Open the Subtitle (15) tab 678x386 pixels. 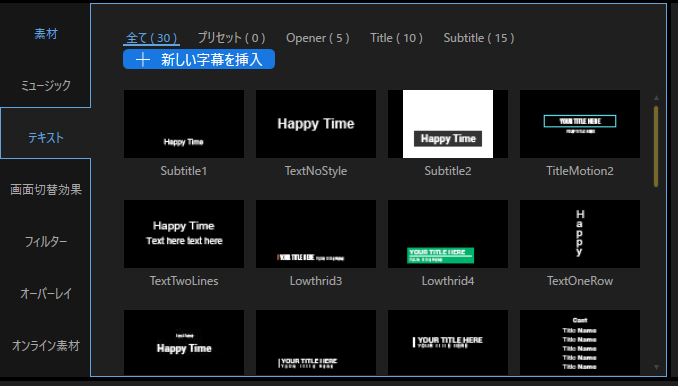[x=479, y=38]
